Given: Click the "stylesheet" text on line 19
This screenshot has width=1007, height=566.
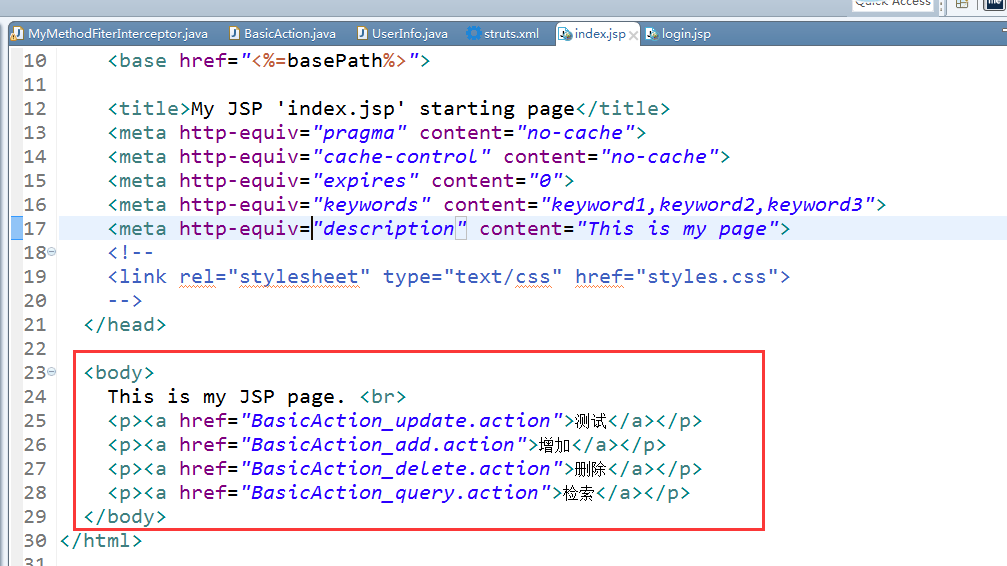Looking at the screenshot, I should point(299,277).
